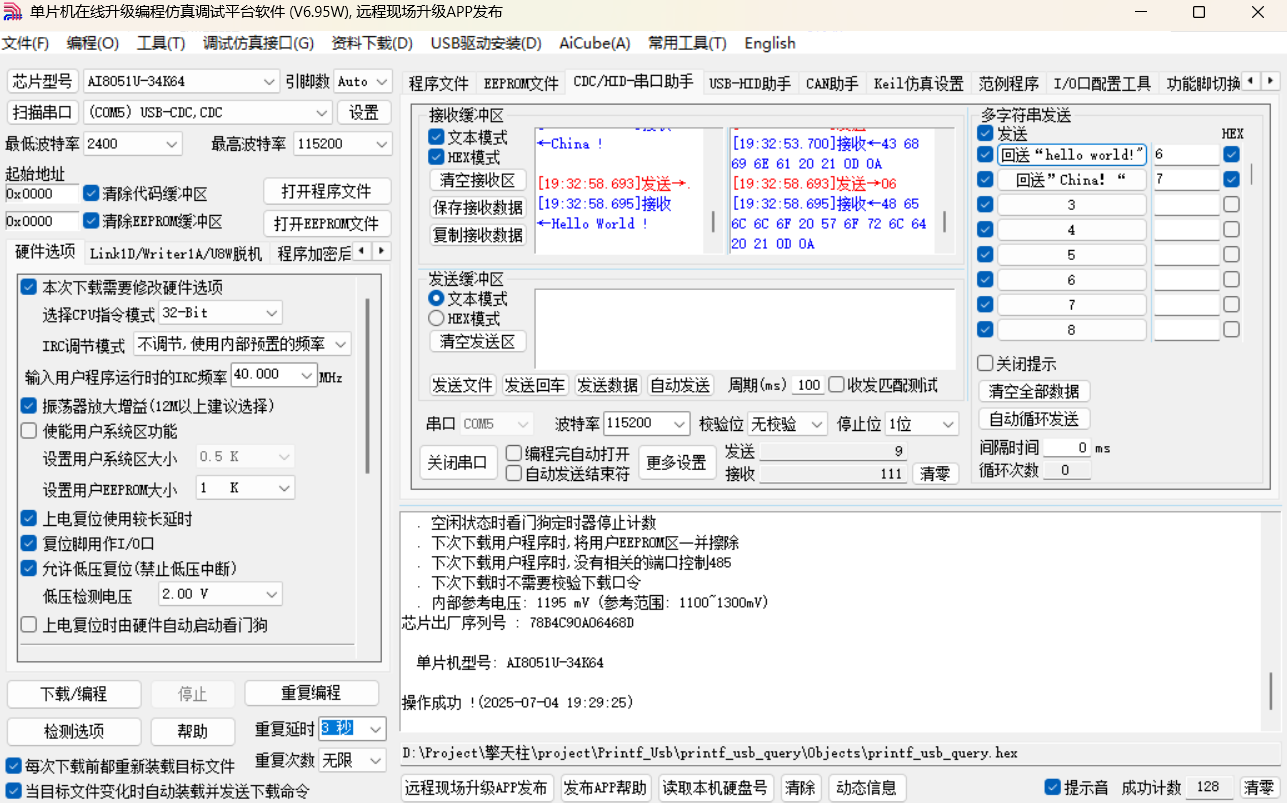Open 最低波特率 2400 dropdown
The height and width of the screenshot is (803, 1287).
tap(133, 144)
